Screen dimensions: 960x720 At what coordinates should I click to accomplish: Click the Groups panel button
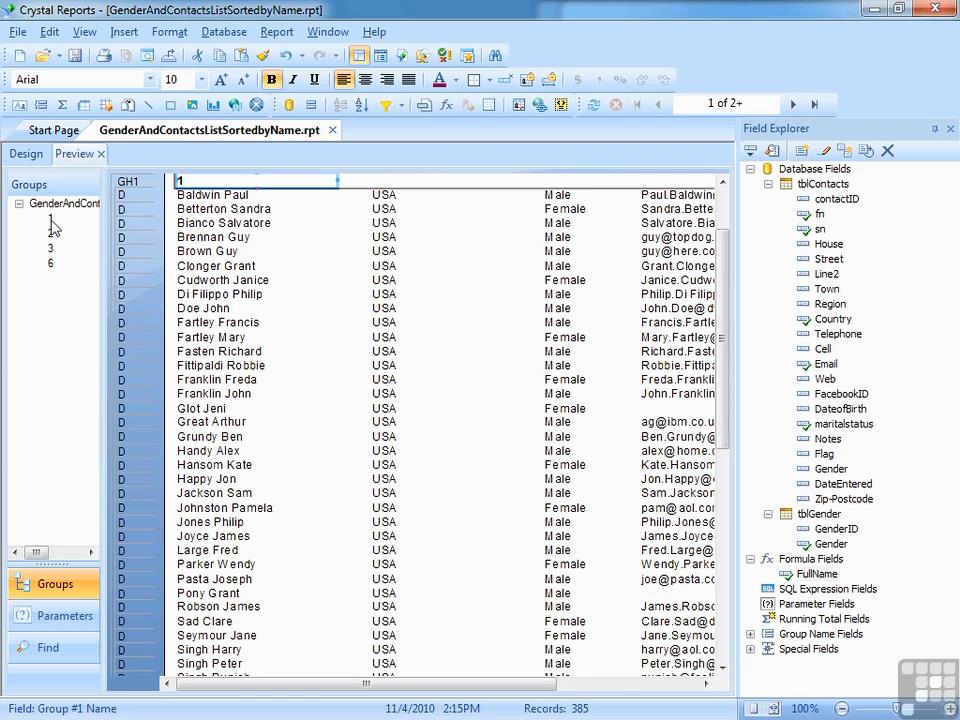pyautogui.click(x=54, y=584)
